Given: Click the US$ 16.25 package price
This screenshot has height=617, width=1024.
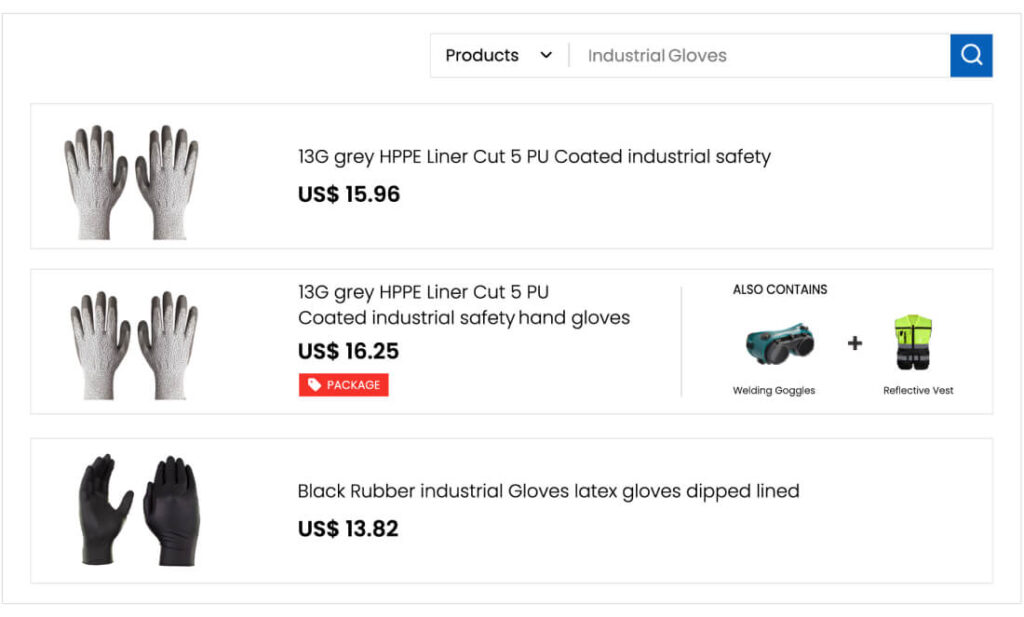Looking at the screenshot, I should 348,351.
